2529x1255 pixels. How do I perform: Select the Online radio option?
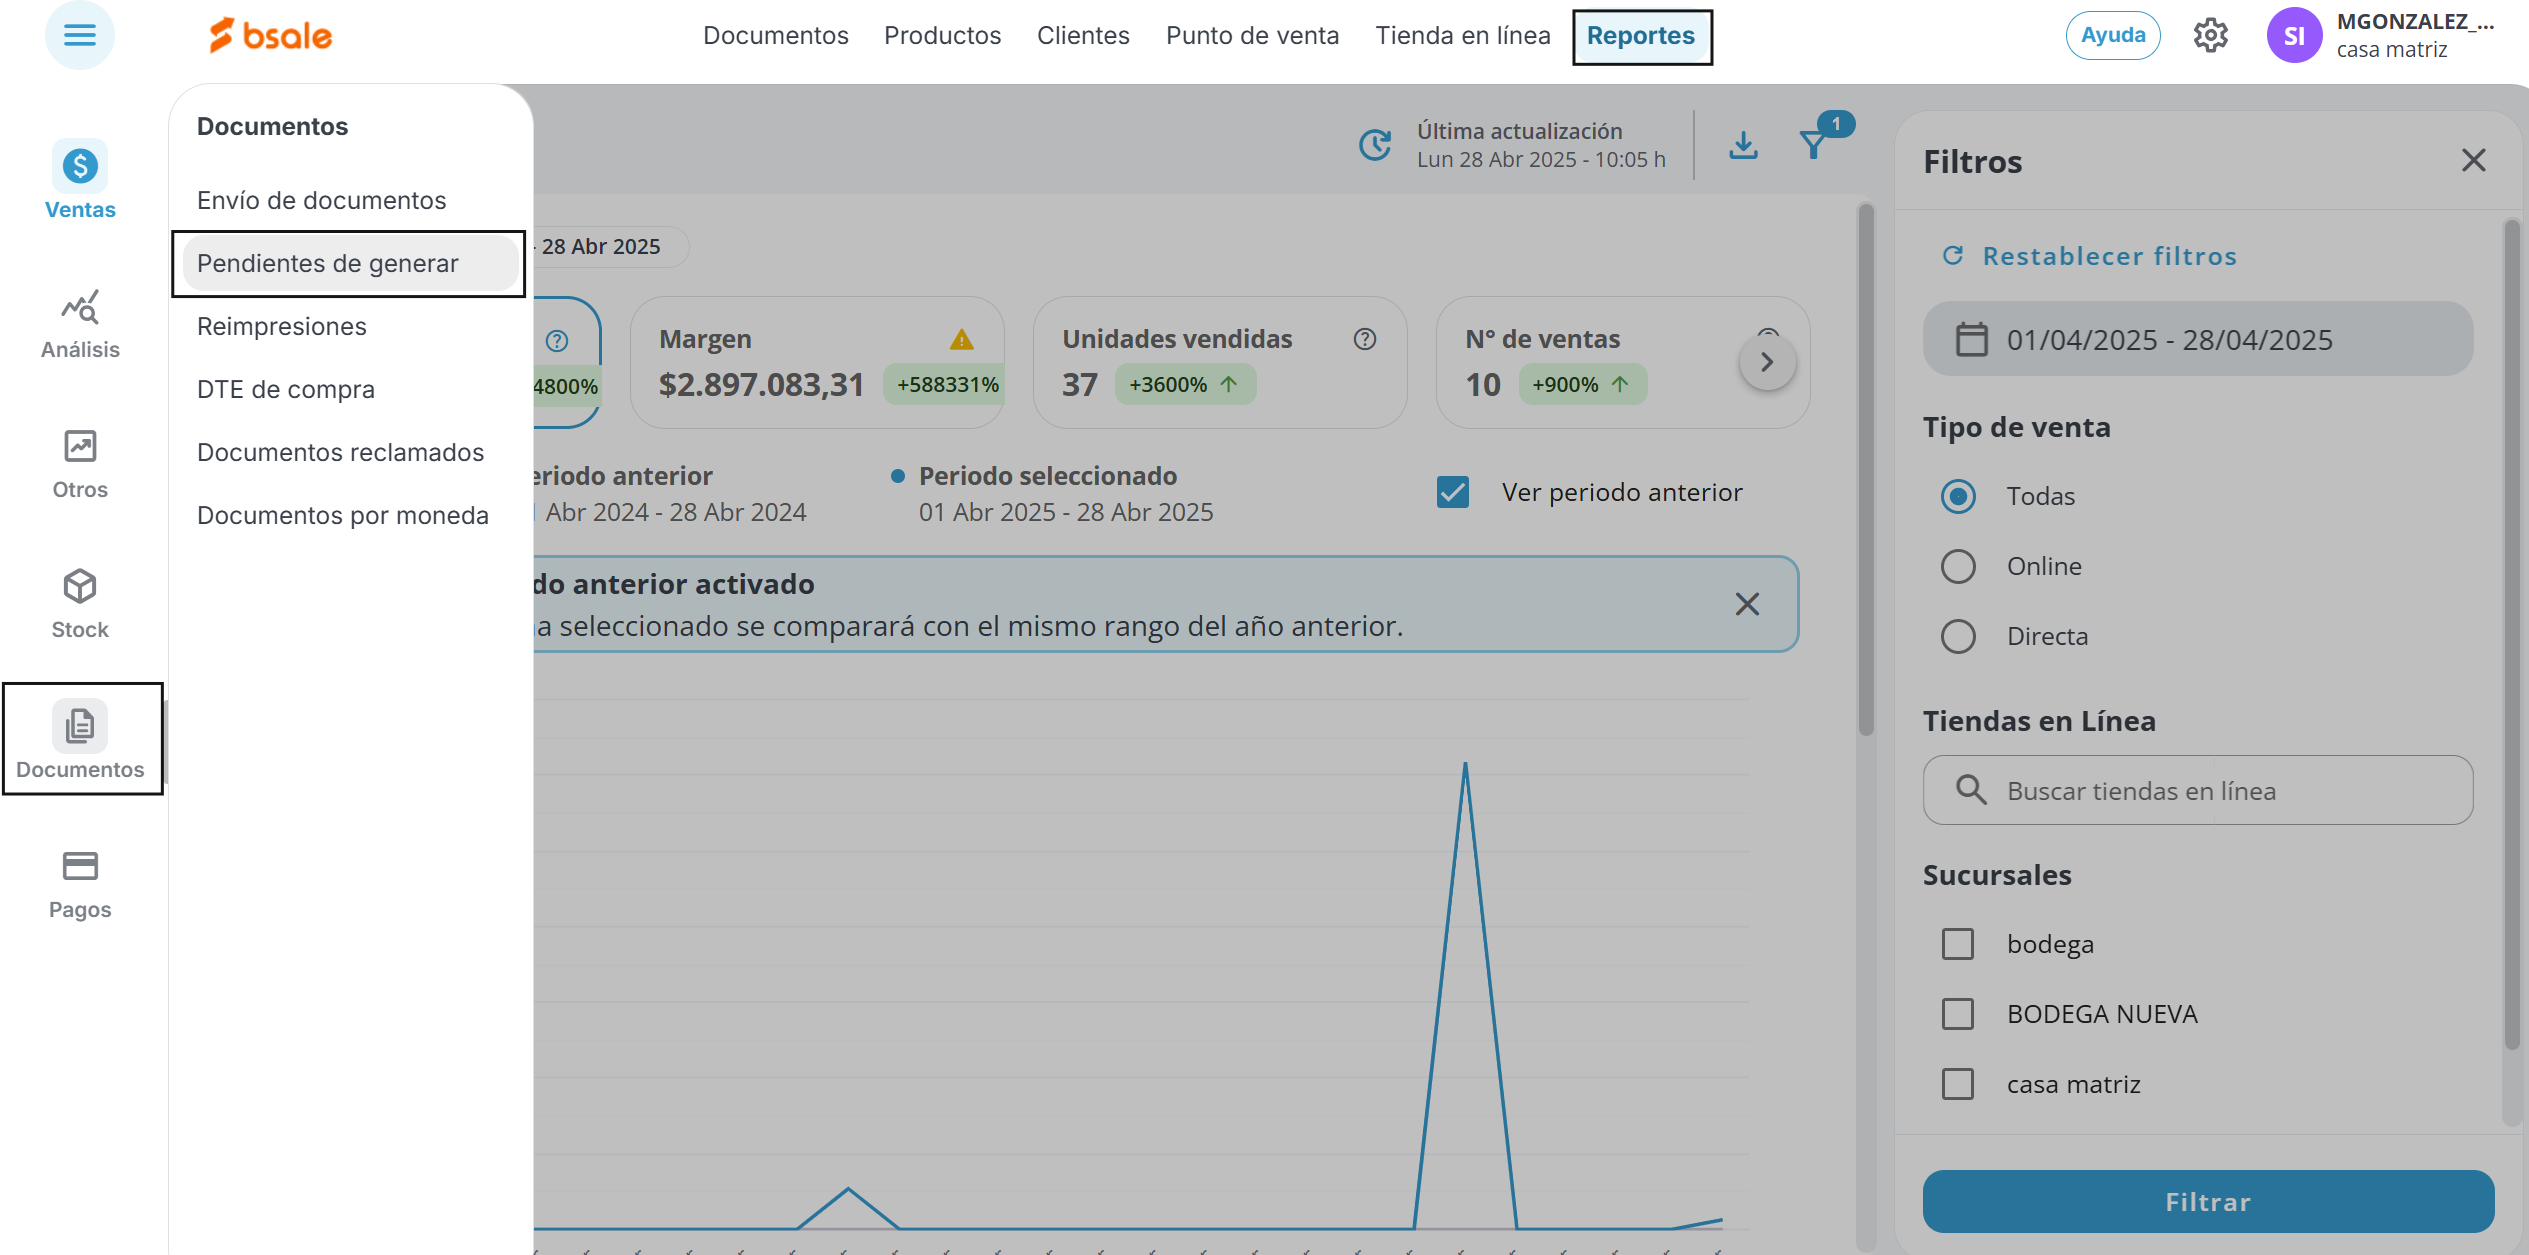[x=1958, y=566]
